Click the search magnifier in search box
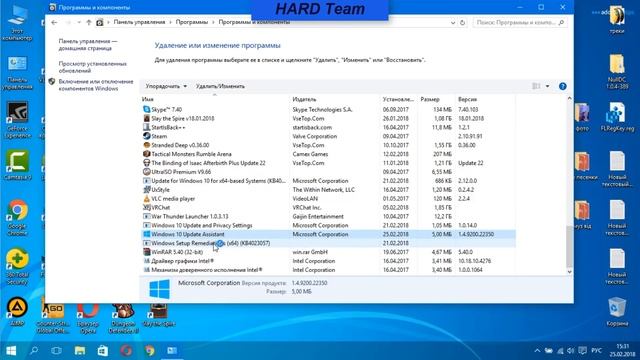Image resolution: width=640 pixels, height=360 pixels. tap(561, 22)
